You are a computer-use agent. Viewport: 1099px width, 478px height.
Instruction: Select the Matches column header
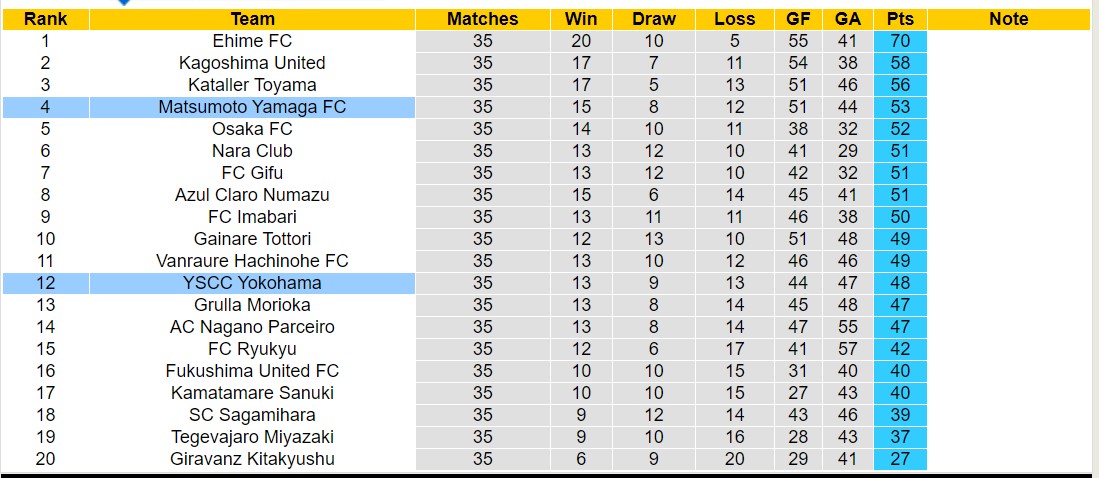(x=482, y=19)
